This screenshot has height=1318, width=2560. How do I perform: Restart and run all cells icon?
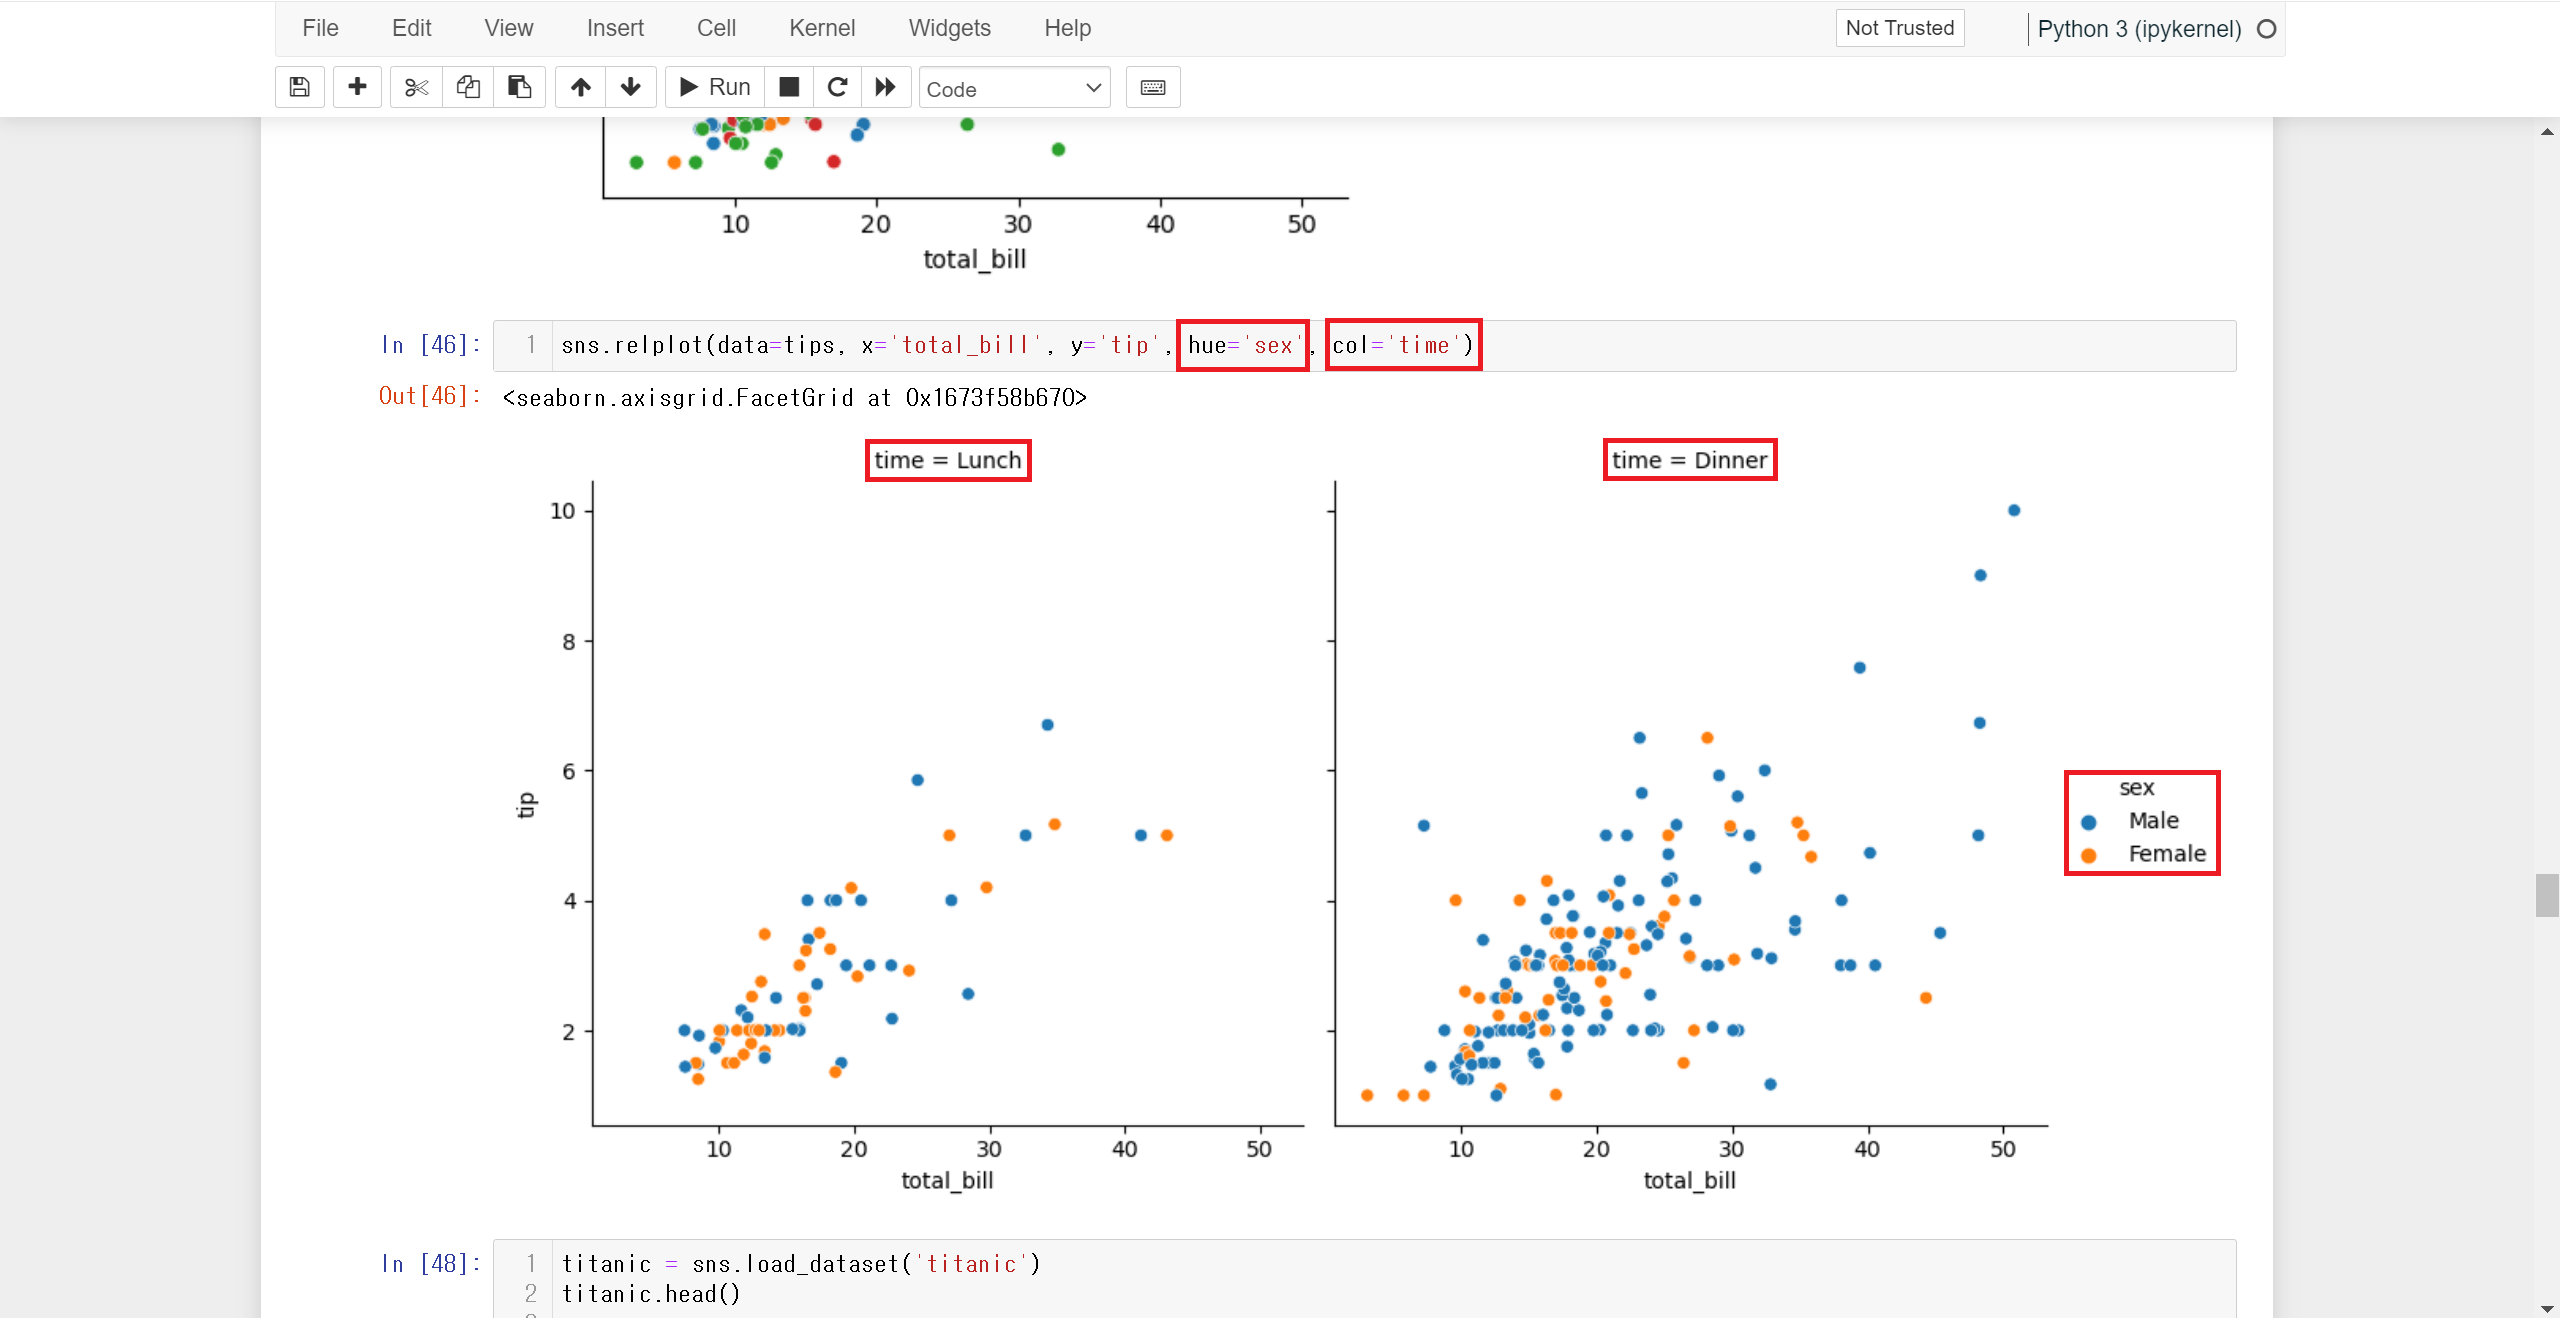tap(885, 87)
